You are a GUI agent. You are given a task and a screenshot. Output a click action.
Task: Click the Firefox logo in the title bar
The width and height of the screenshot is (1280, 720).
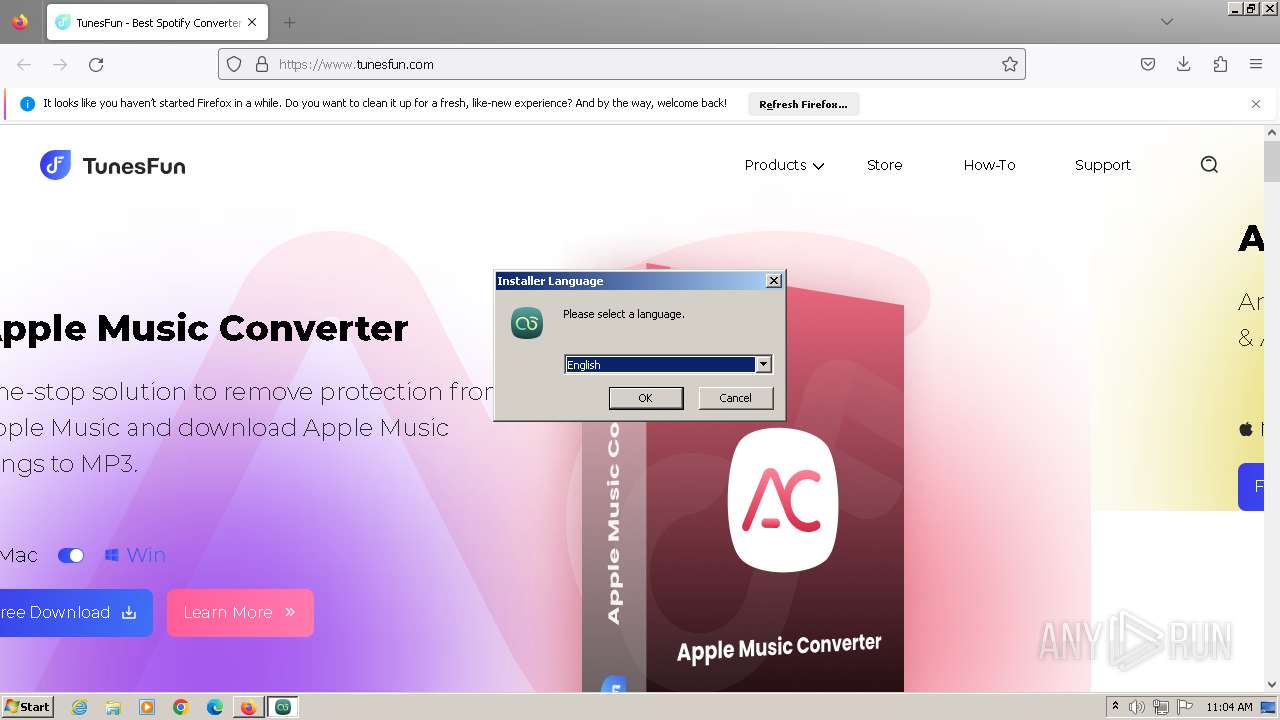pos(20,22)
